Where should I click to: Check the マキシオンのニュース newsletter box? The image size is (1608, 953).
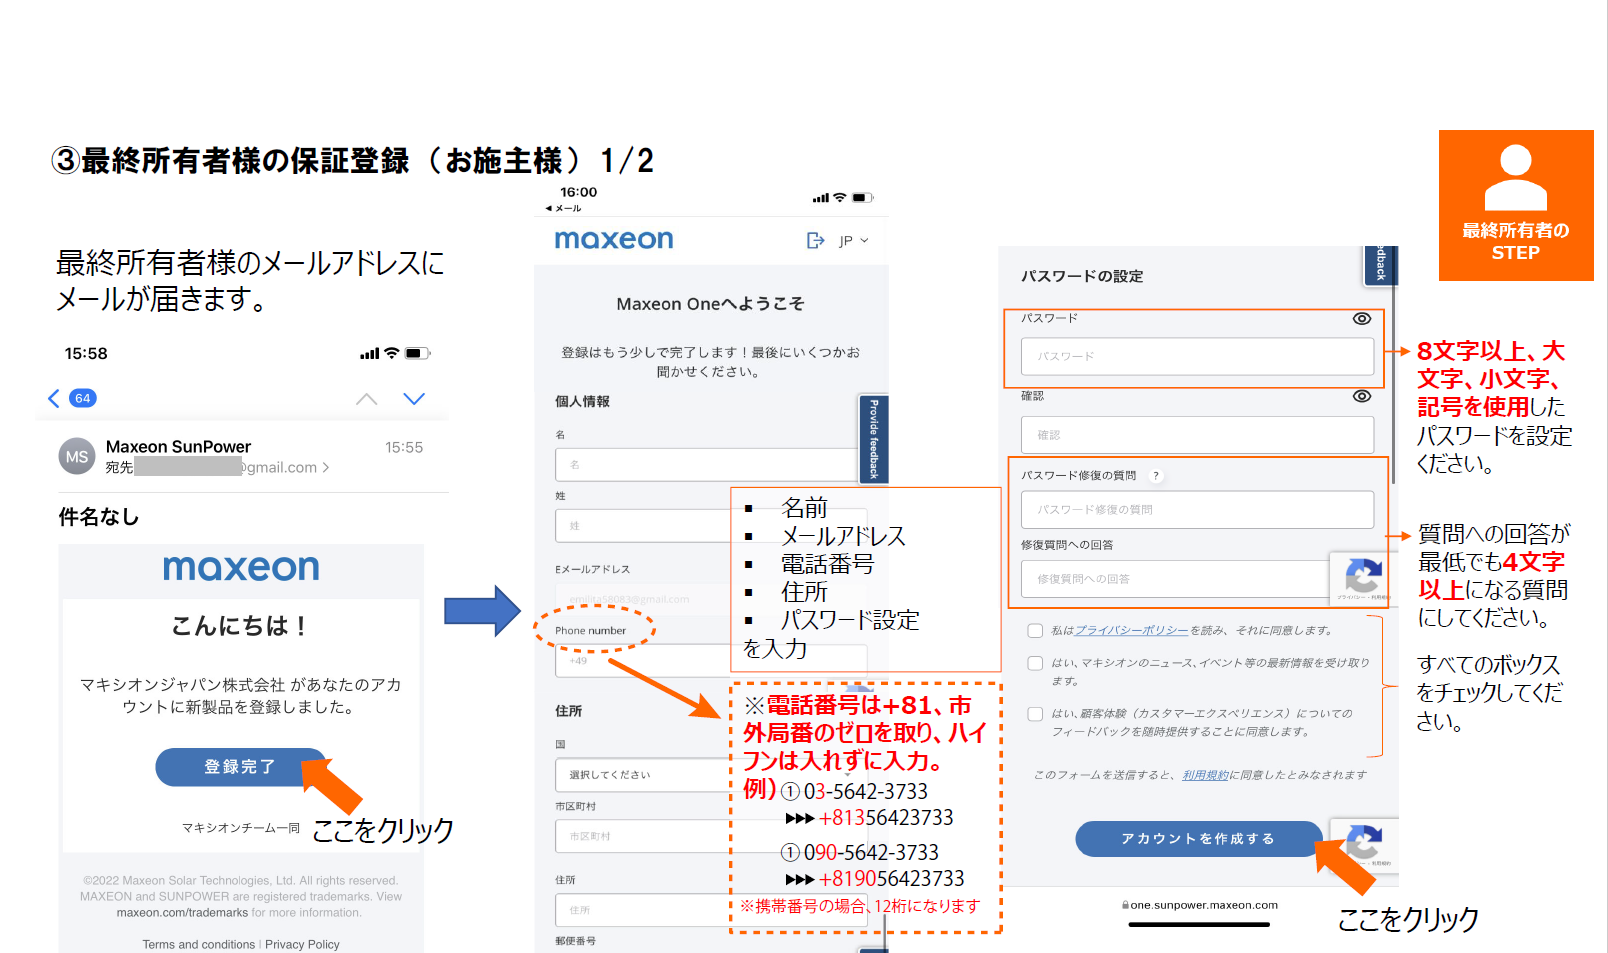1036,663
